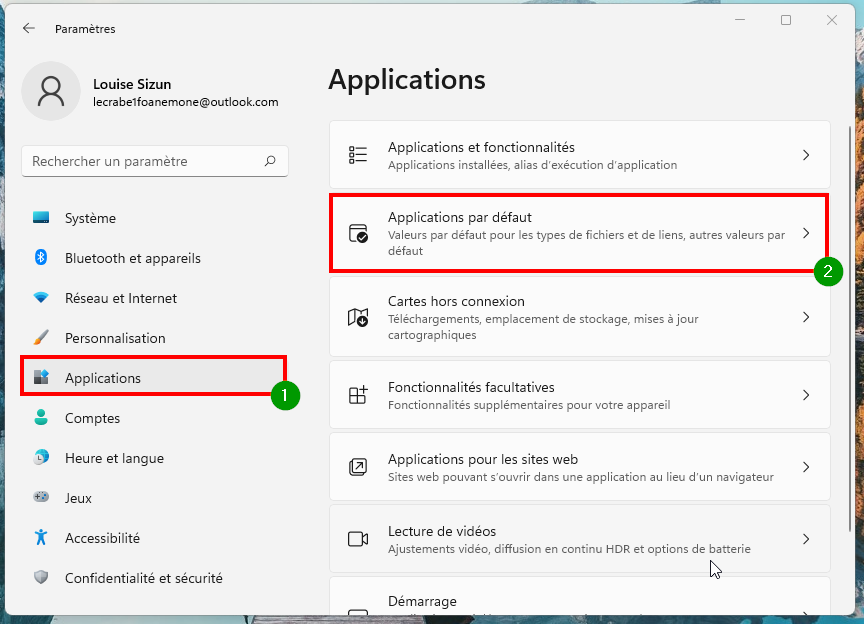Open the Accessibilité category
This screenshot has width=864, height=624.
154,538
